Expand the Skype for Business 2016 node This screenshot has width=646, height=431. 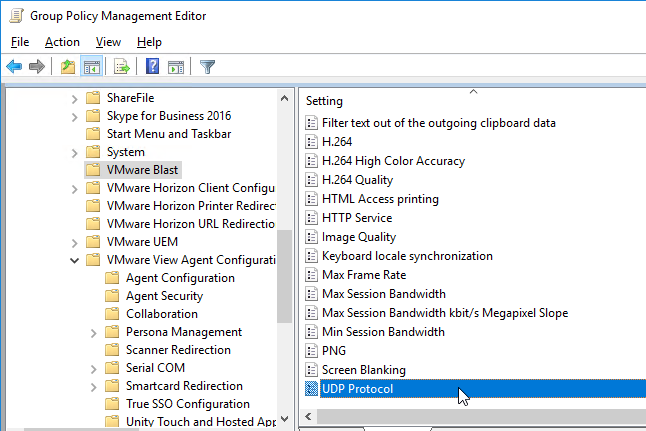point(74,117)
